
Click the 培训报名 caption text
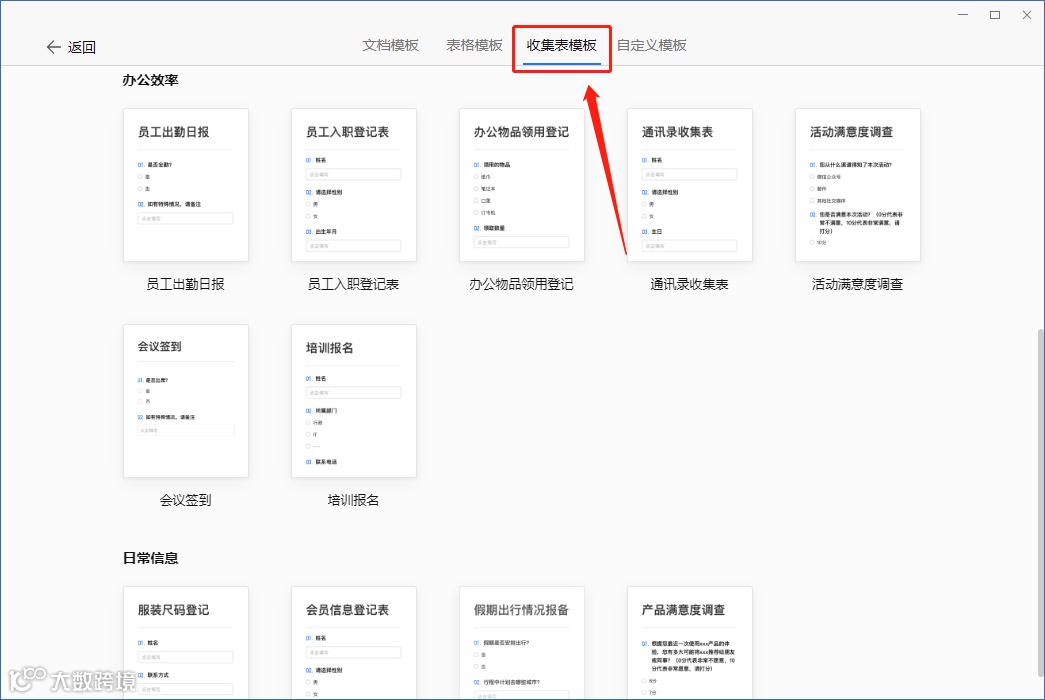tap(354, 501)
